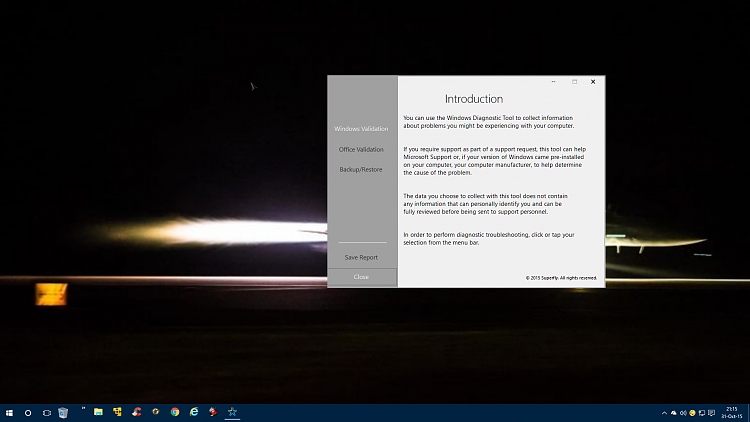
Task: Open the Windows Start menu
Action: coord(9,412)
